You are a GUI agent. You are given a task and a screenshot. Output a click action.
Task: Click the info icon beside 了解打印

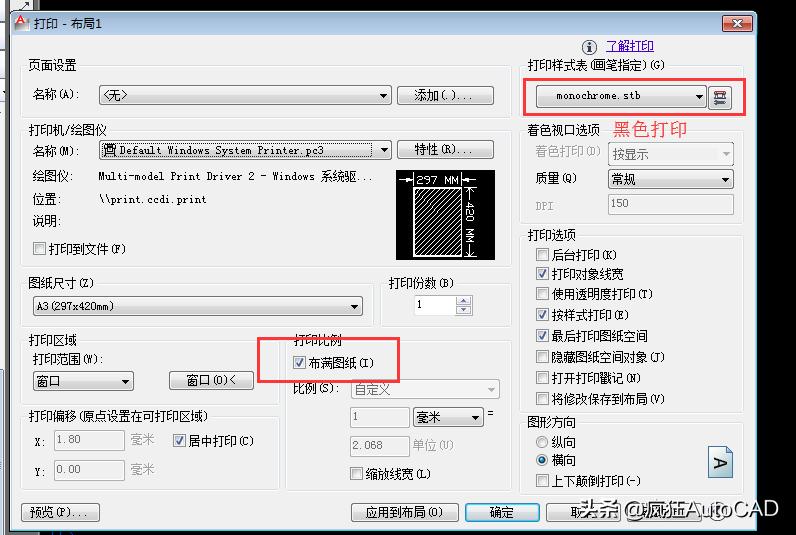coord(589,47)
